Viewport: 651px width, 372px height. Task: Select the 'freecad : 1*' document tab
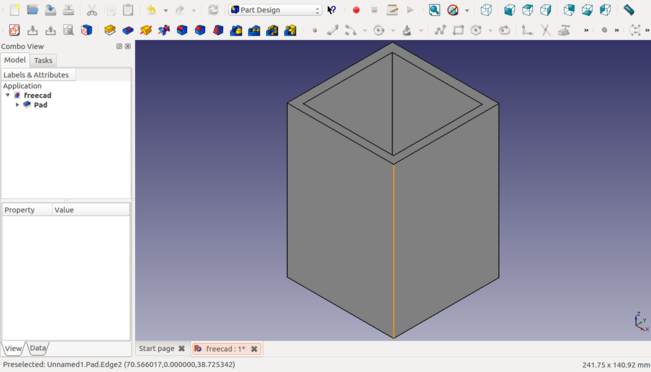coord(225,349)
